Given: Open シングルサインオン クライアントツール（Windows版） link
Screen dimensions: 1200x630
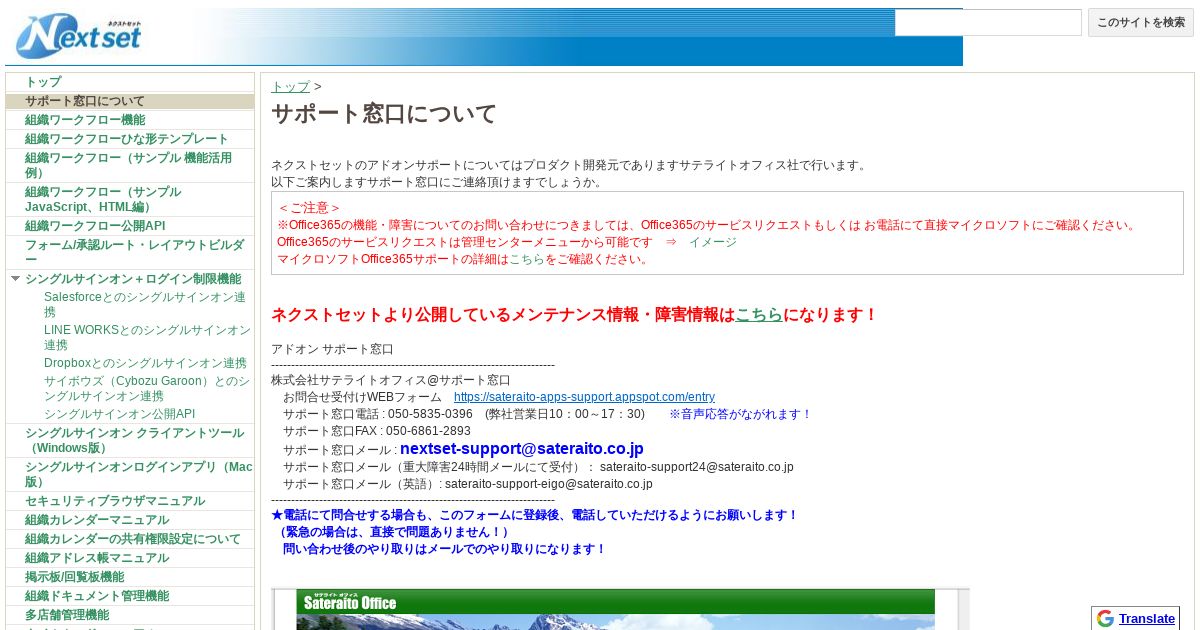Looking at the screenshot, I should pyautogui.click(x=134, y=441).
